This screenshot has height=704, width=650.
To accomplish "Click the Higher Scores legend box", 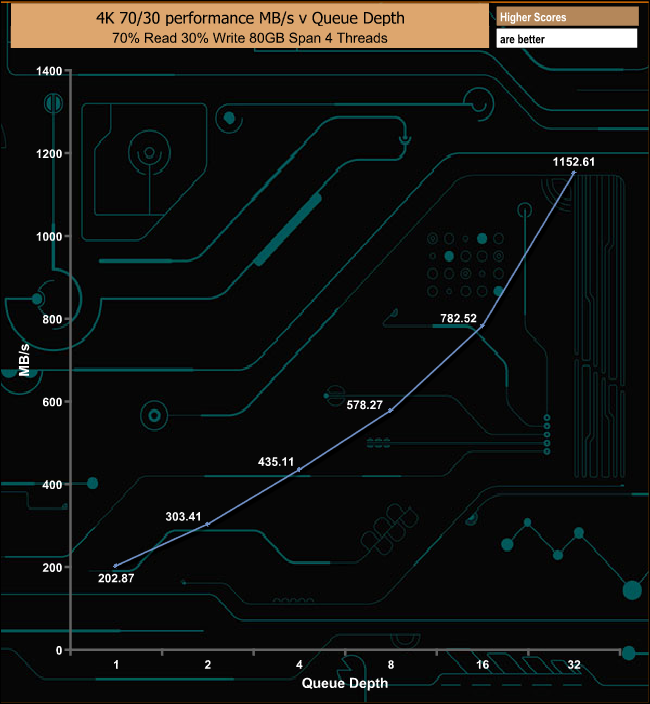I will (x=566, y=16).
